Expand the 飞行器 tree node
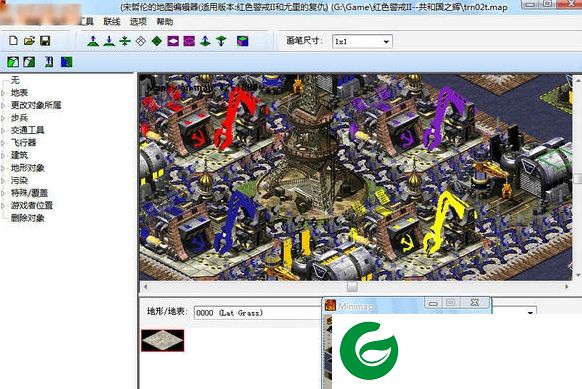This screenshot has height=389, width=582. click(x=3, y=143)
